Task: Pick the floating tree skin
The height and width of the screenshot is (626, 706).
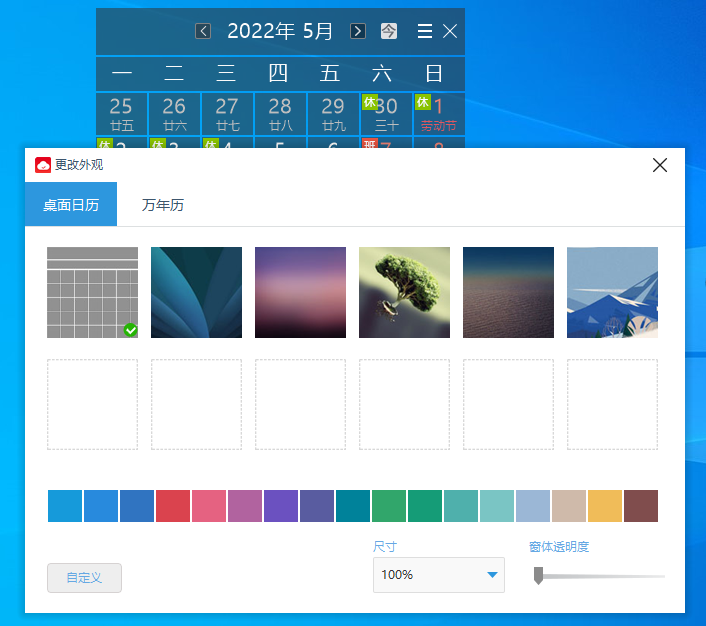Action: [404, 292]
